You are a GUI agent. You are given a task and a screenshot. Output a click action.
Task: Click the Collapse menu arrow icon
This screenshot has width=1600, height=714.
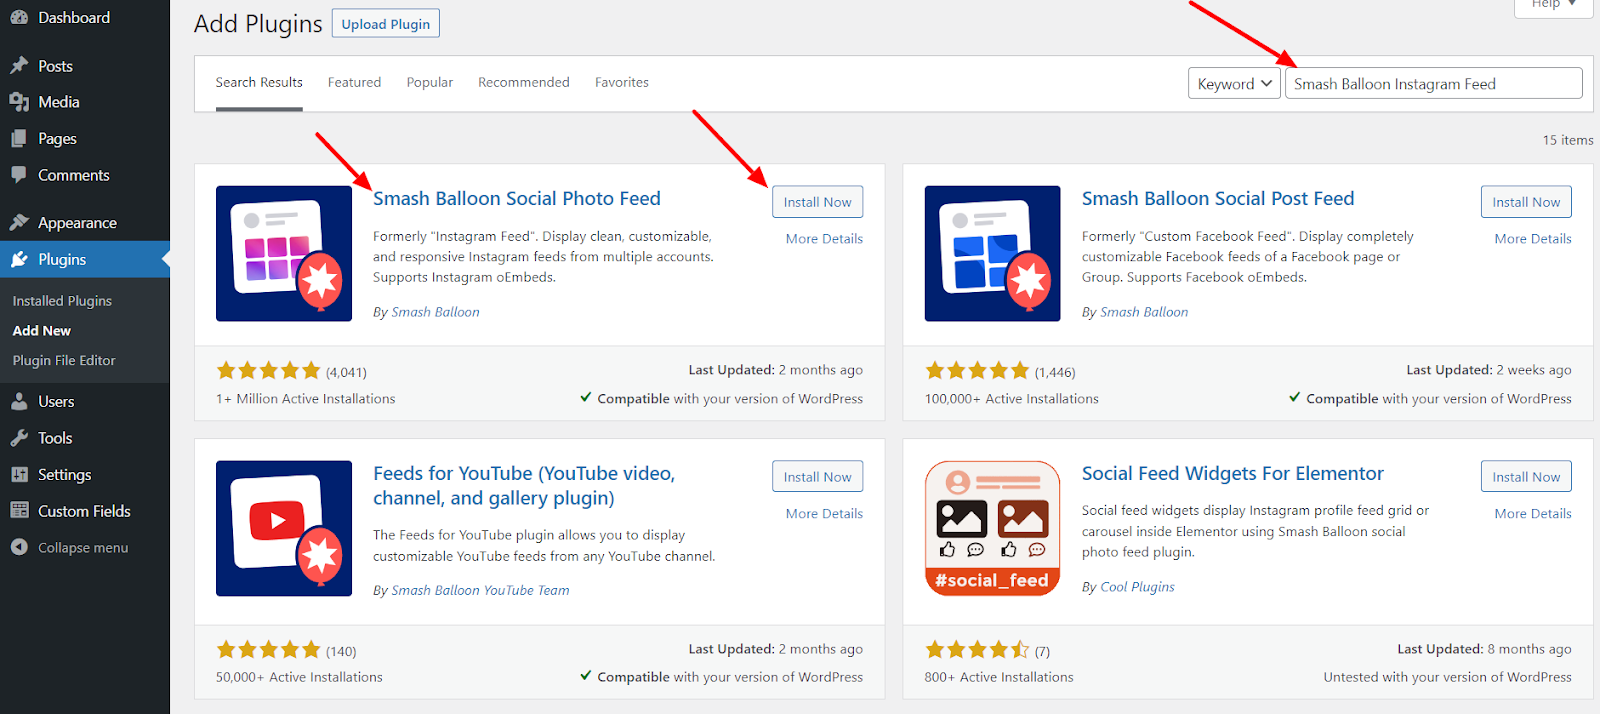click(x=19, y=548)
